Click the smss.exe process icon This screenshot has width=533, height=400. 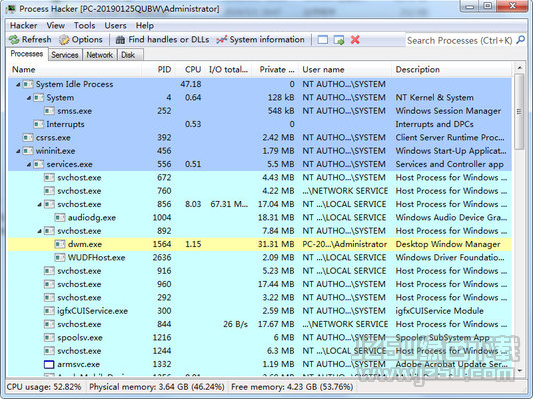coord(49,111)
